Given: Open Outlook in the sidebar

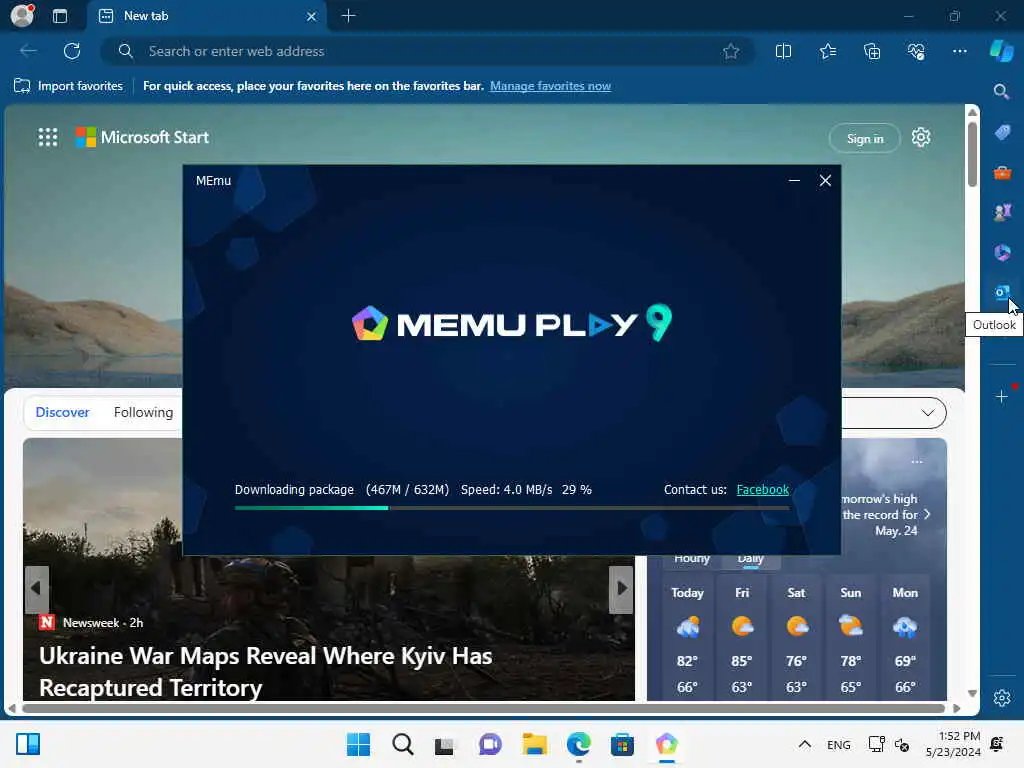Looking at the screenshot, I should point(1002,292).
